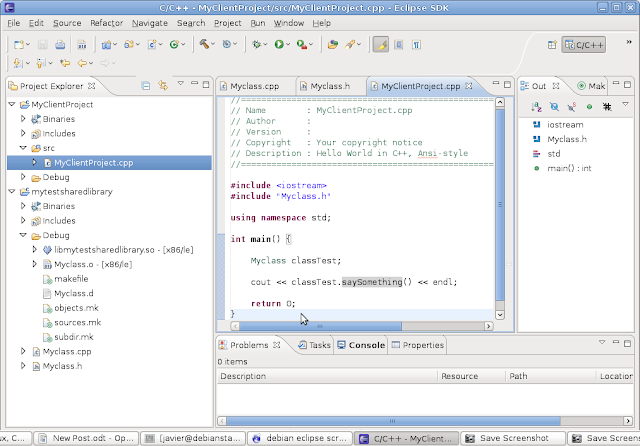
Task: Click the Problems view horizontal scrollbar
Action: coord(393,421)
